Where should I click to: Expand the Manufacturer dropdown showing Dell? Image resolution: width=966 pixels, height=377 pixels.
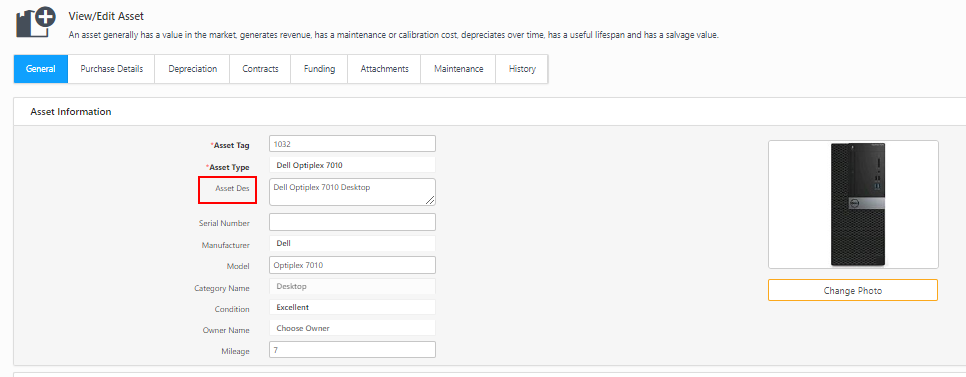pos(352,243)
